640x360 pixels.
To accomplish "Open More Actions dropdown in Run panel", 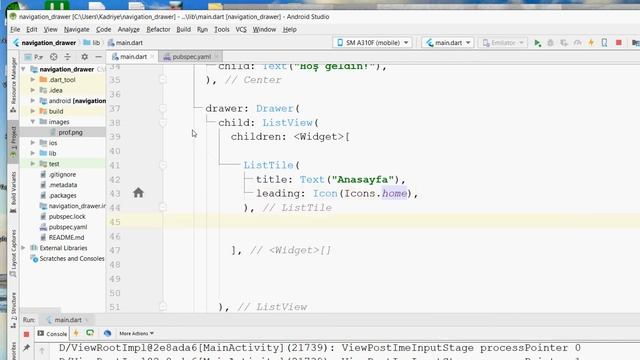I will pos(136,333).
